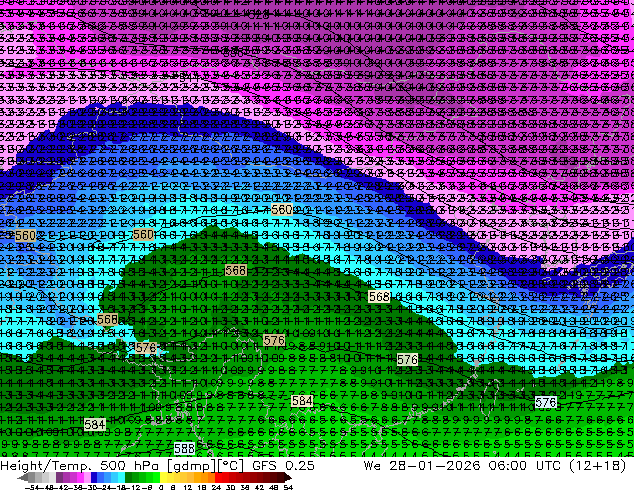Screen dimensions: 634x490
Task: Click the darkest maroon swatch before the arrow
Action: tap(280, 477)
